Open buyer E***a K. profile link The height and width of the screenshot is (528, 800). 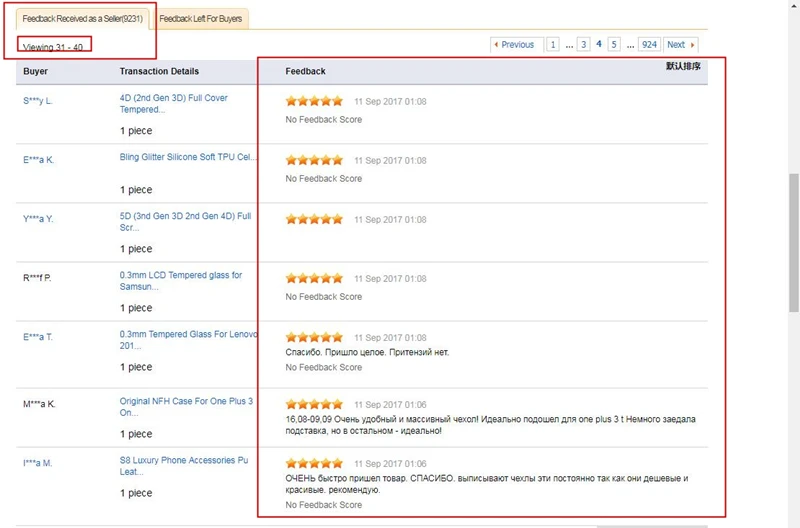38,160
